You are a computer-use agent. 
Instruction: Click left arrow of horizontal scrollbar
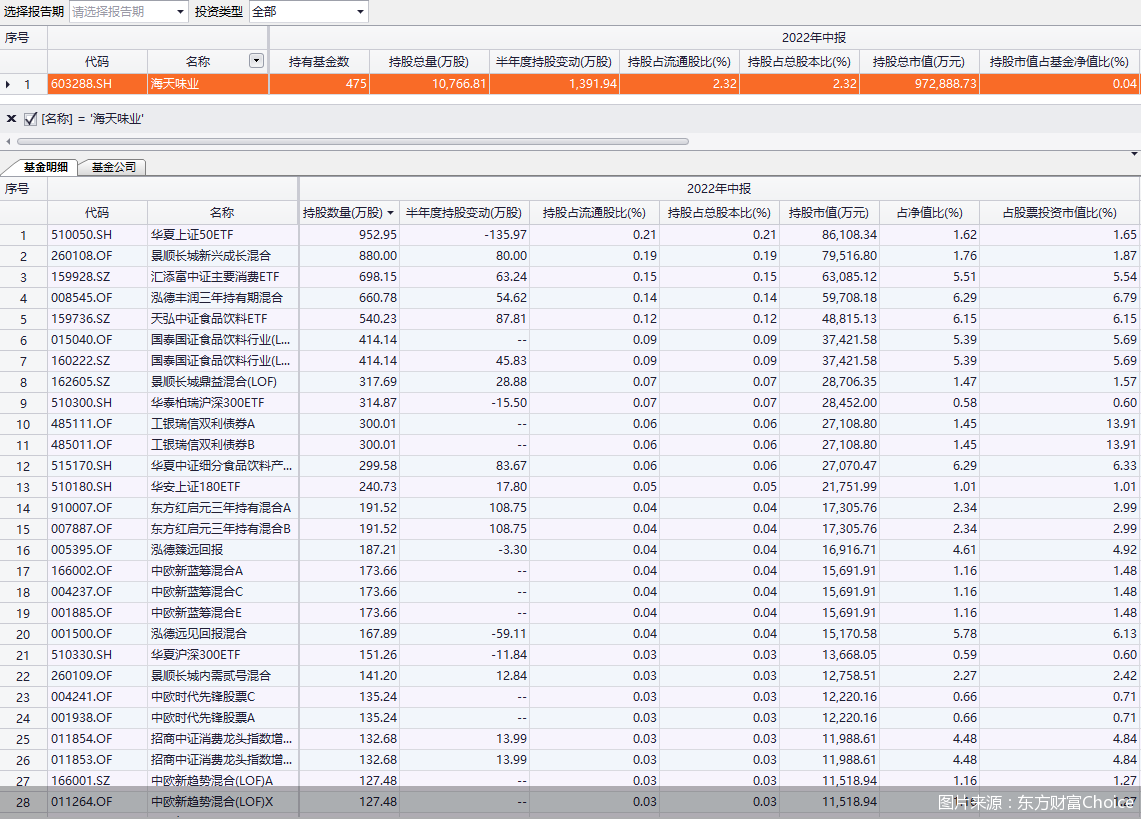pos(7,141)
